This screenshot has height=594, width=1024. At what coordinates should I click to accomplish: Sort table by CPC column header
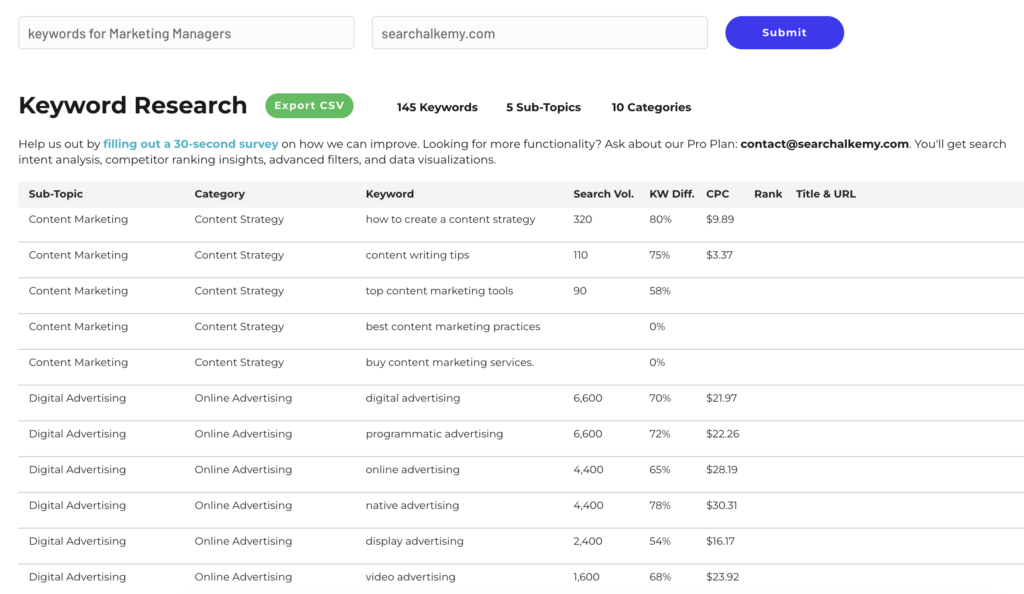717,194
